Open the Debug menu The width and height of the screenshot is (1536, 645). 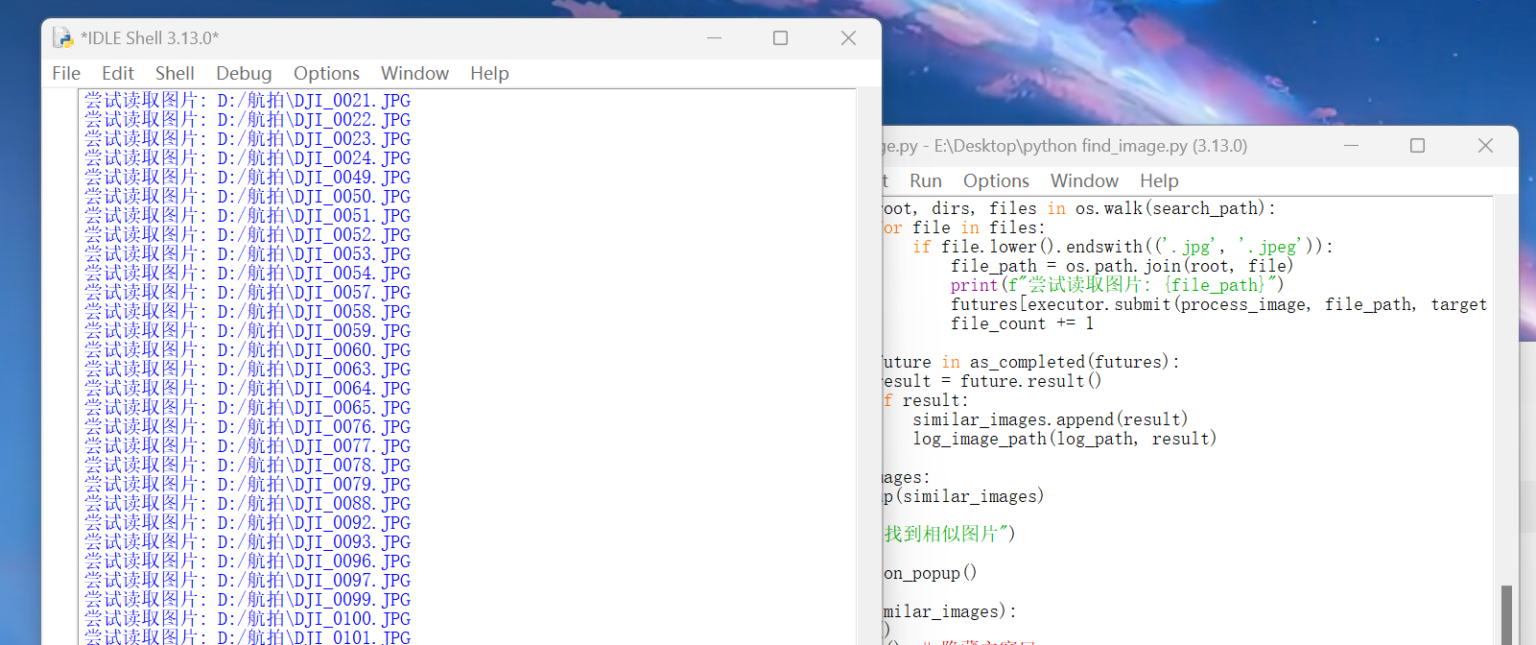point(244,73)
